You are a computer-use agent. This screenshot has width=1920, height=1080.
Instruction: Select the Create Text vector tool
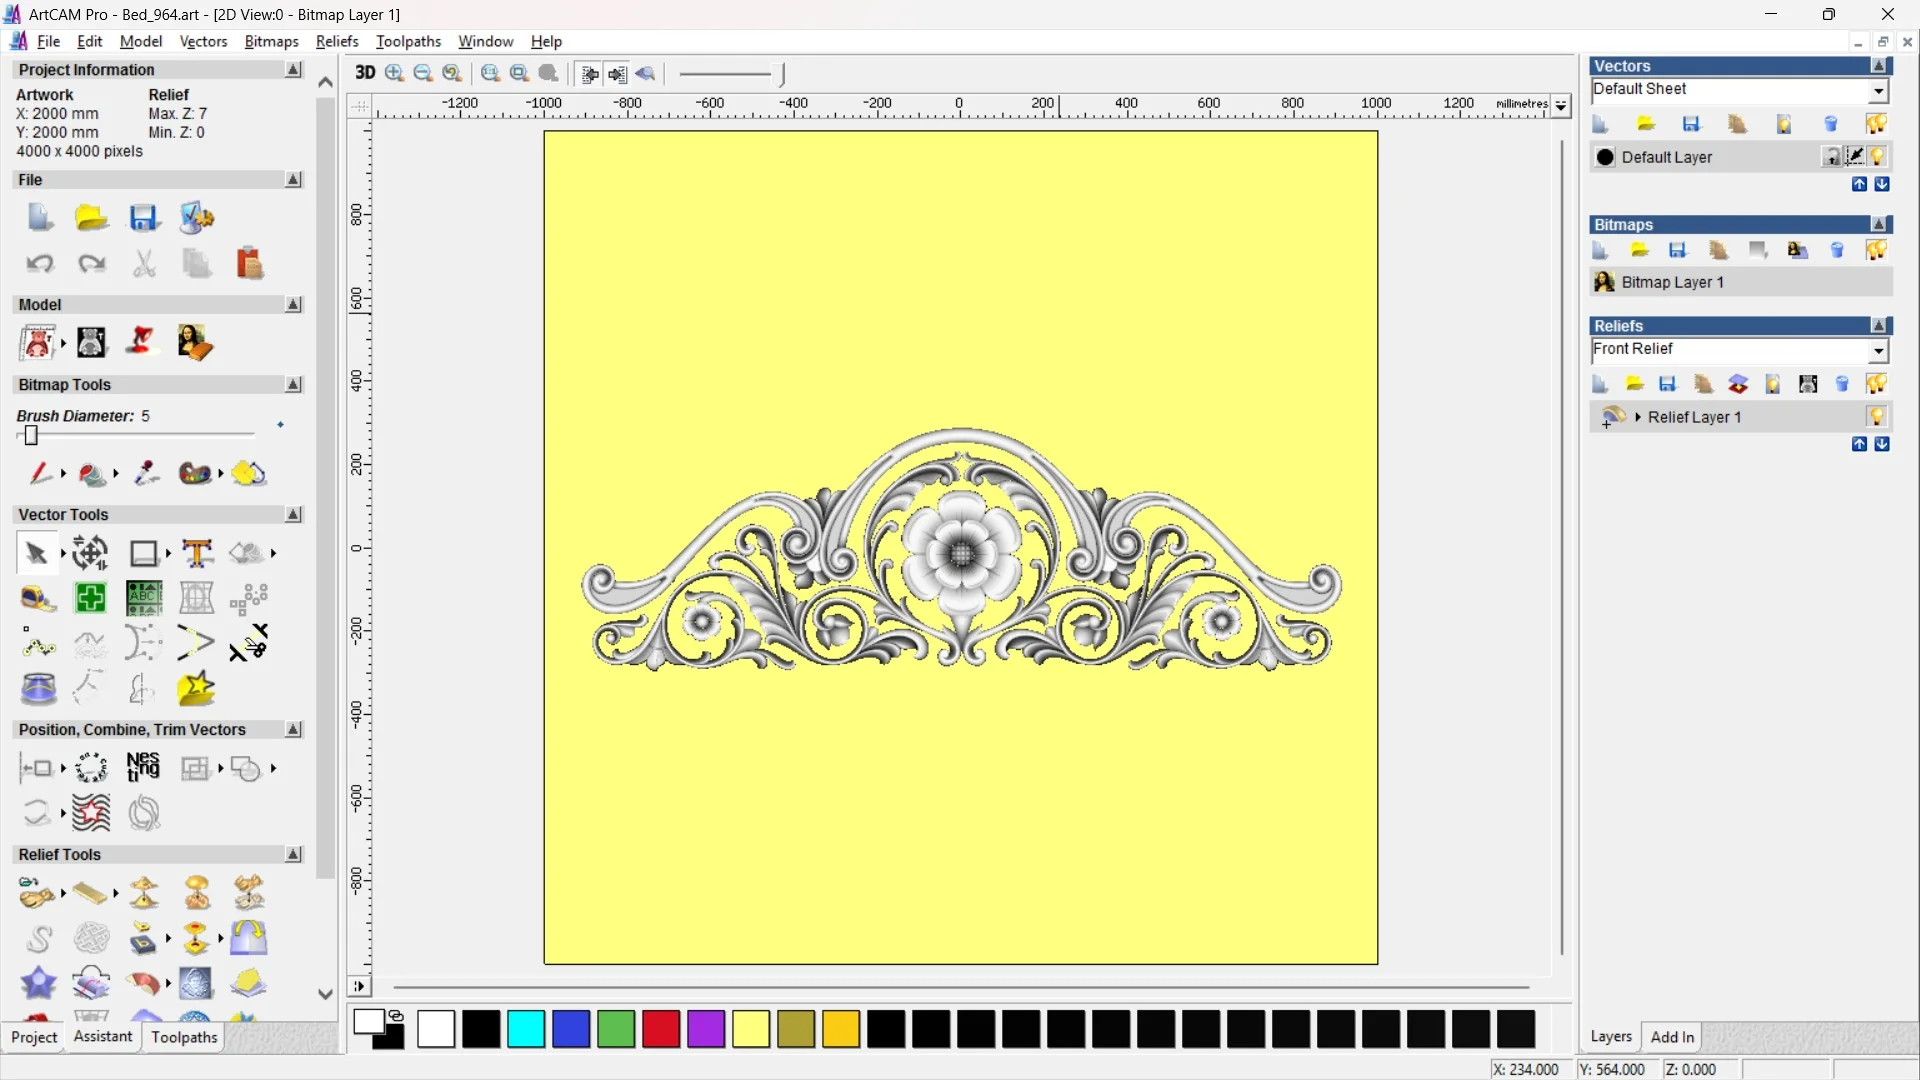coord(197,553)
